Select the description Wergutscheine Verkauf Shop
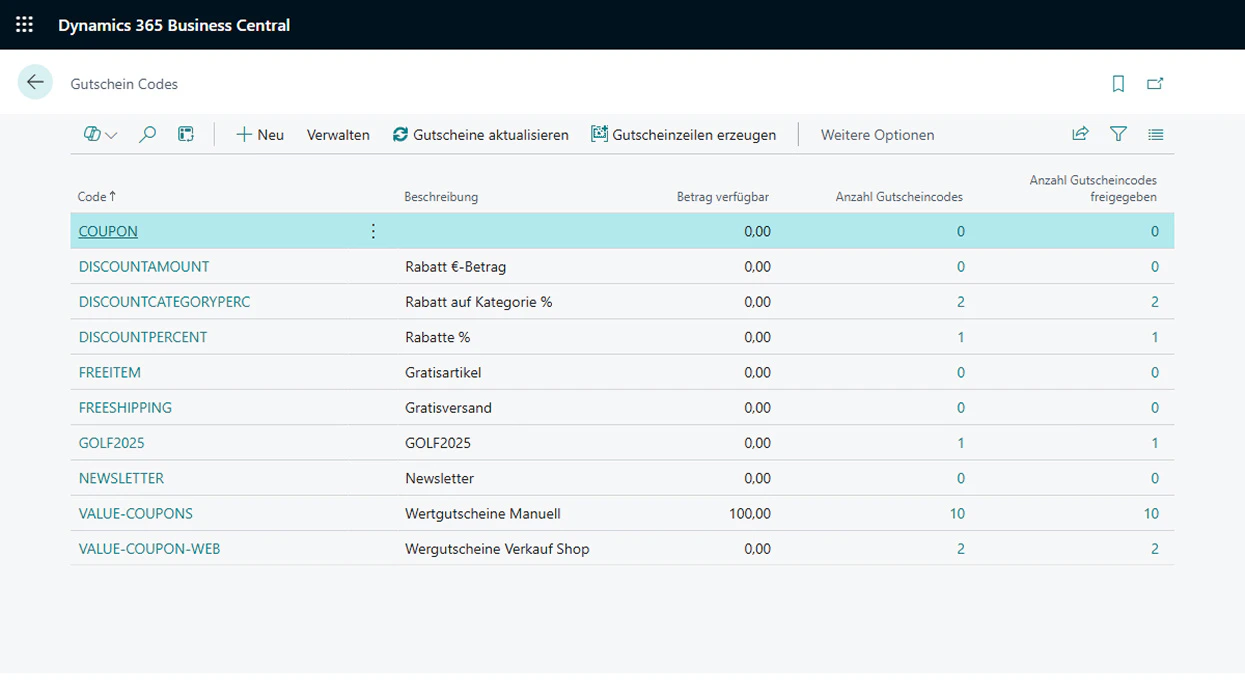 497,549
